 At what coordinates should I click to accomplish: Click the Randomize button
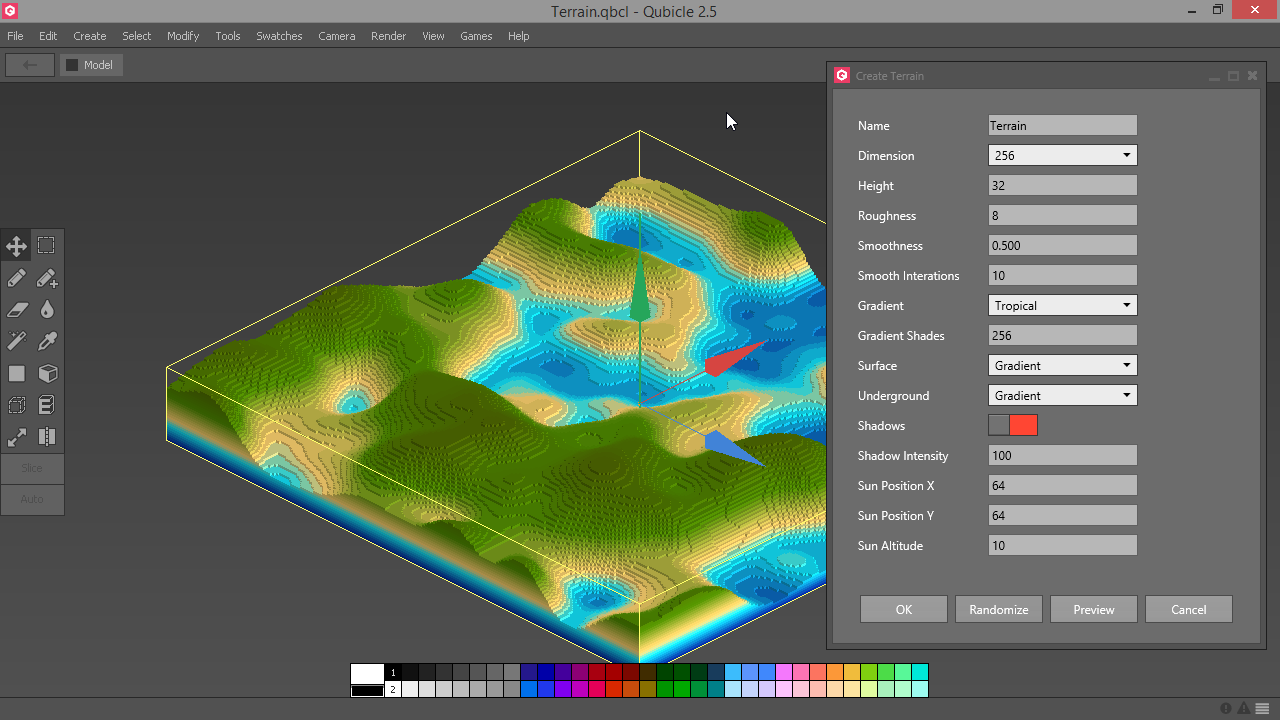[x=998, y=610]
